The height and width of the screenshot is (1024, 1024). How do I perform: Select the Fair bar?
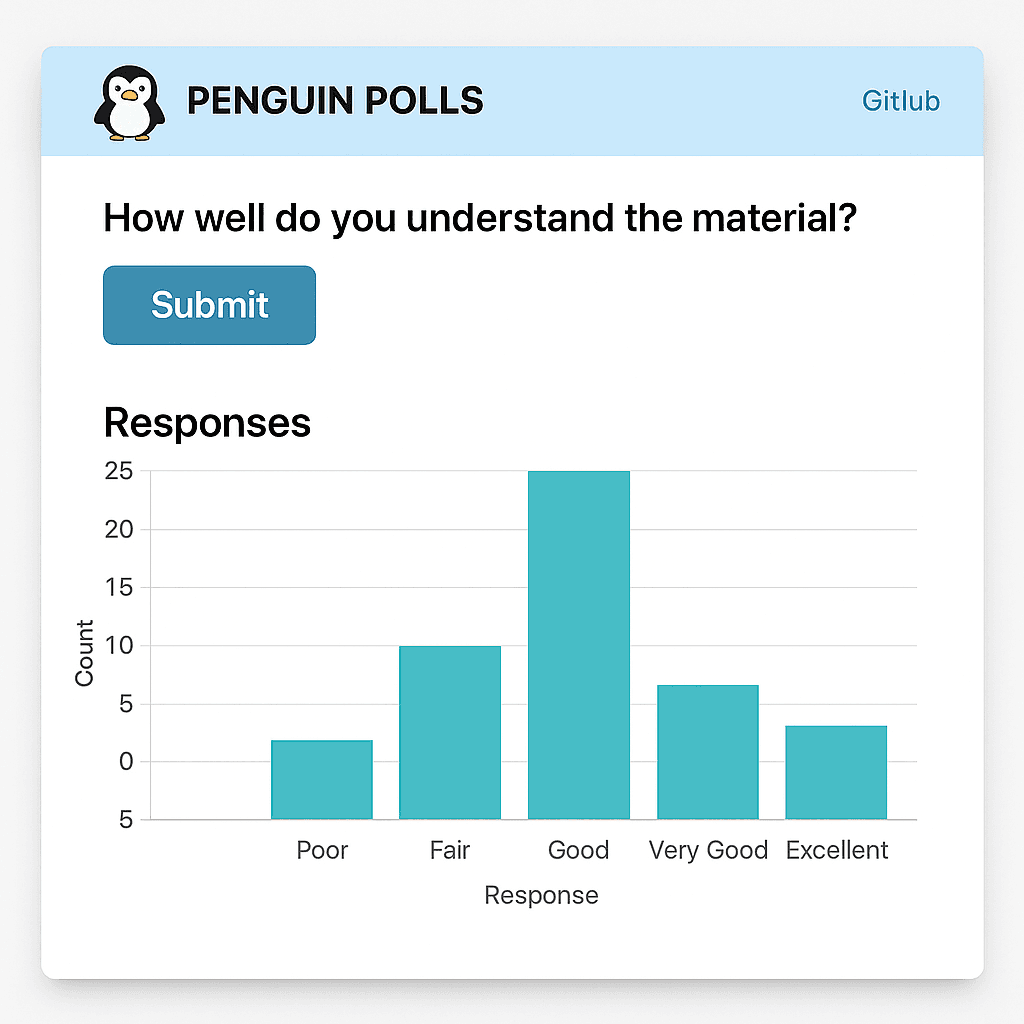pyautogui.click(x=450, y=730)
